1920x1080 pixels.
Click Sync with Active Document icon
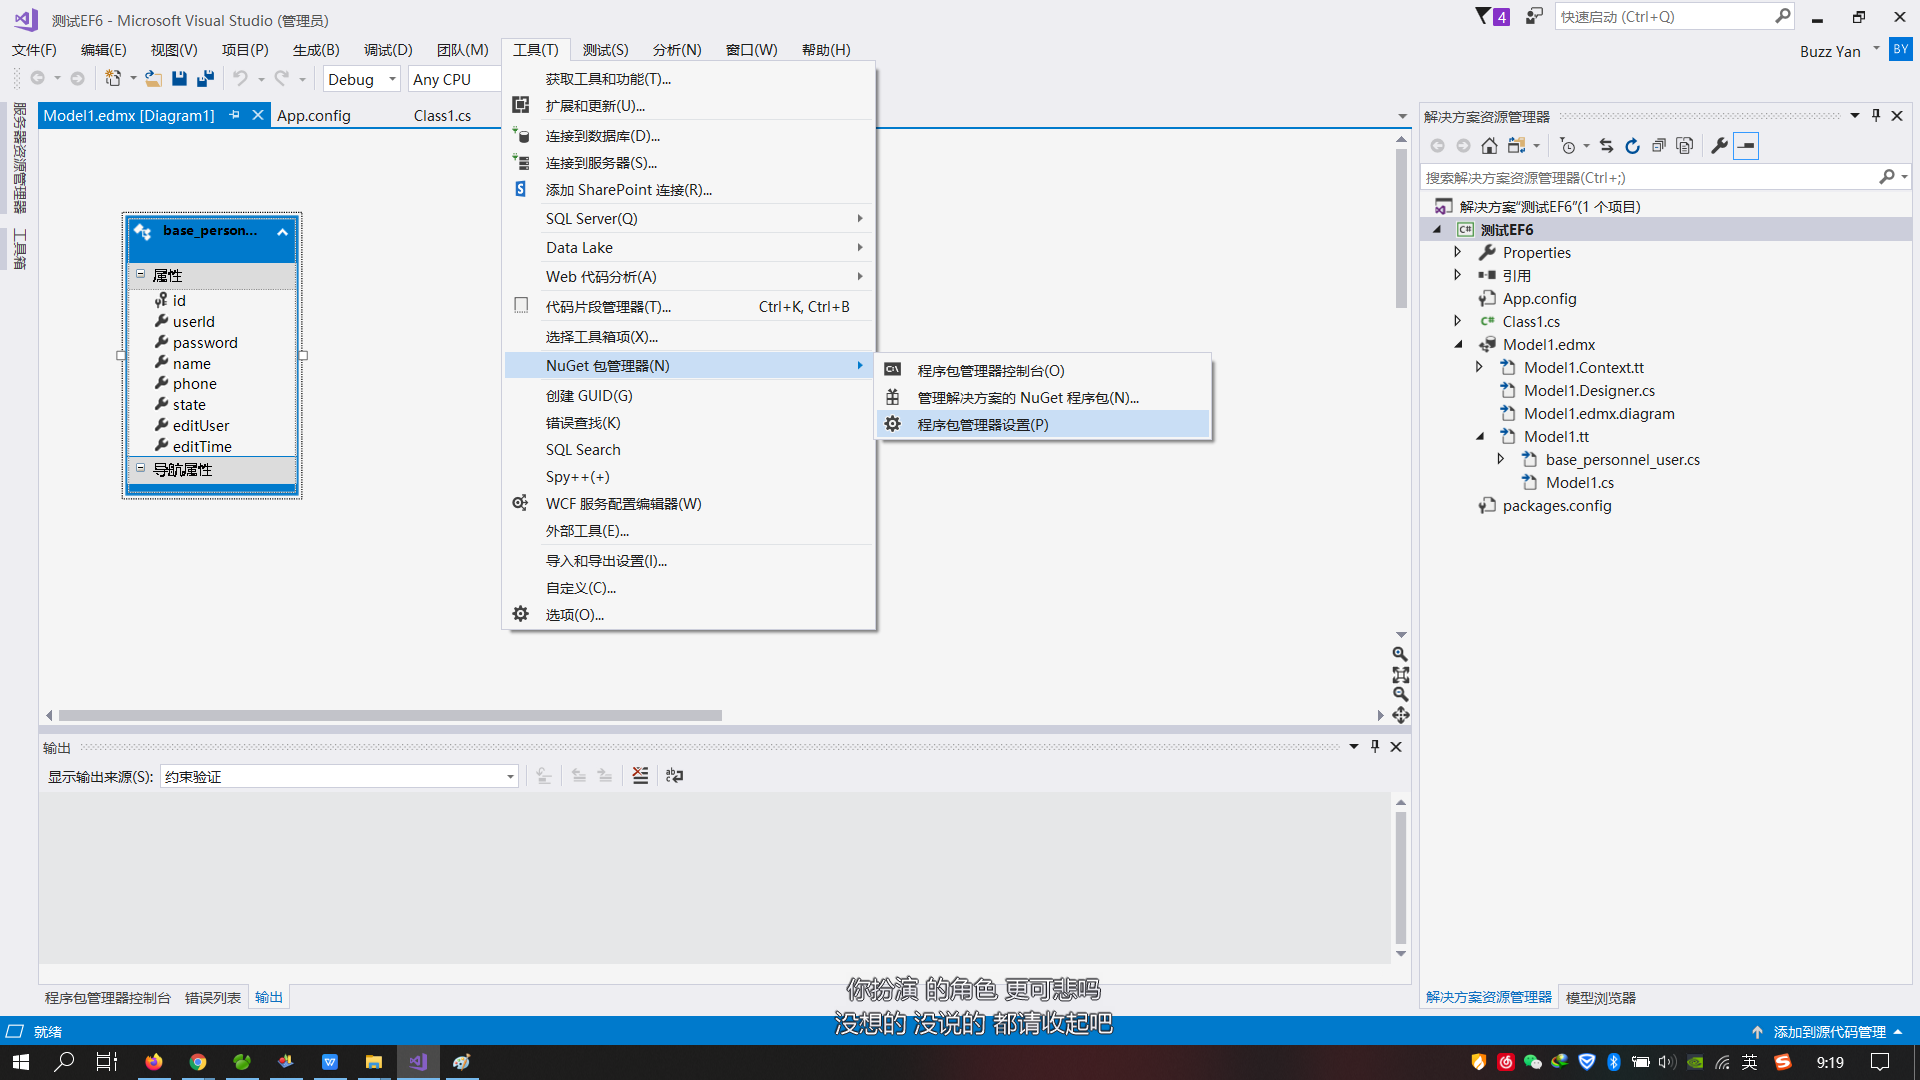pos(1606,146)
